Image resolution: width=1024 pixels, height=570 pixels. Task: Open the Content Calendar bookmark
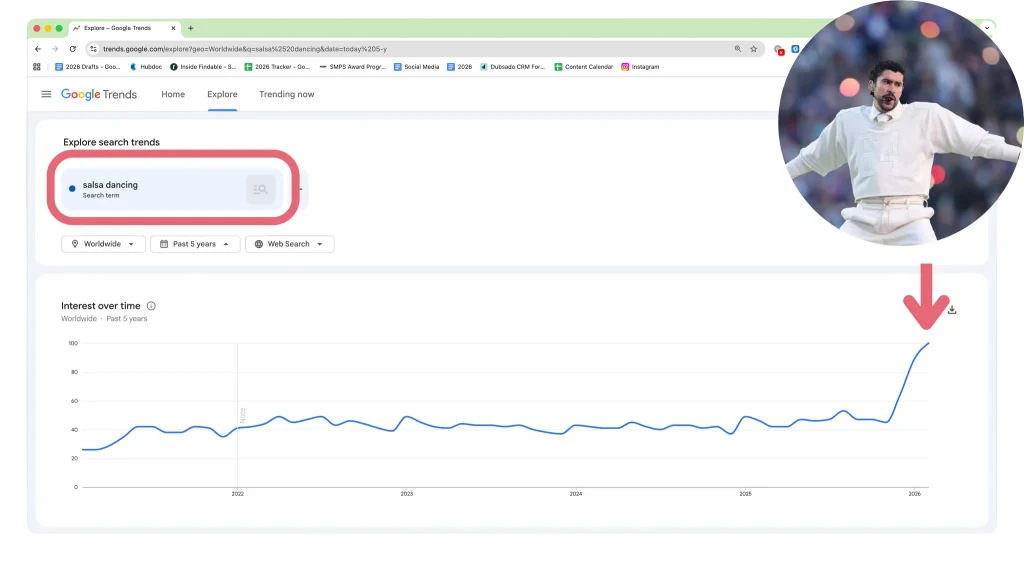click(584, 67)
